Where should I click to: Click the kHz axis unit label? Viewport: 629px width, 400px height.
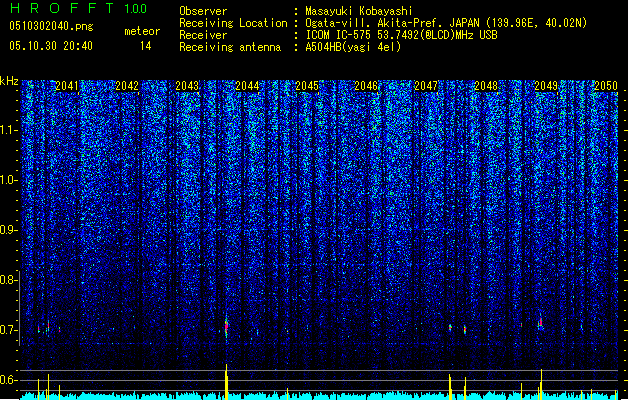point(9,81)
